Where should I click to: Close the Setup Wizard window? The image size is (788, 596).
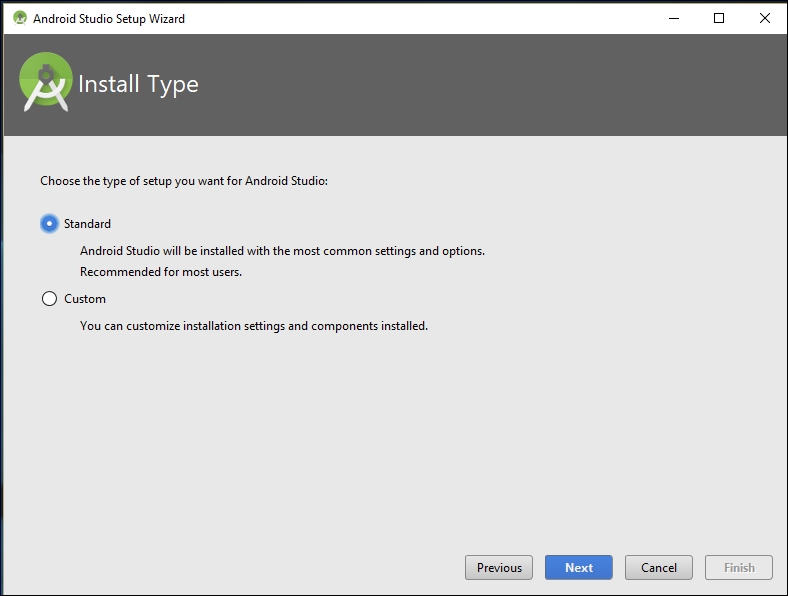(764, 19)
